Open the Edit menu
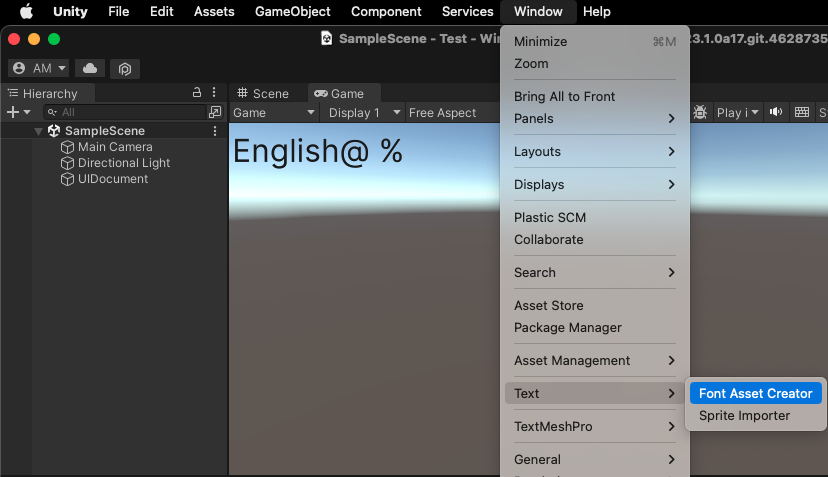Screen dimensions: 828x477 click(x=161, y=11)
